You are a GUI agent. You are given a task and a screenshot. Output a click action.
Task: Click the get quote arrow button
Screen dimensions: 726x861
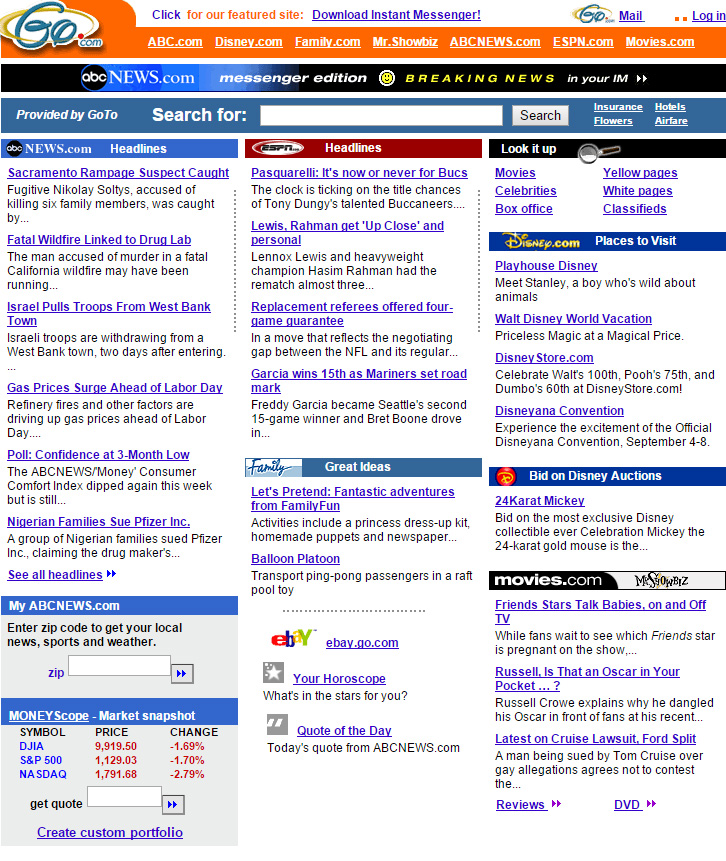click(173, 804)
